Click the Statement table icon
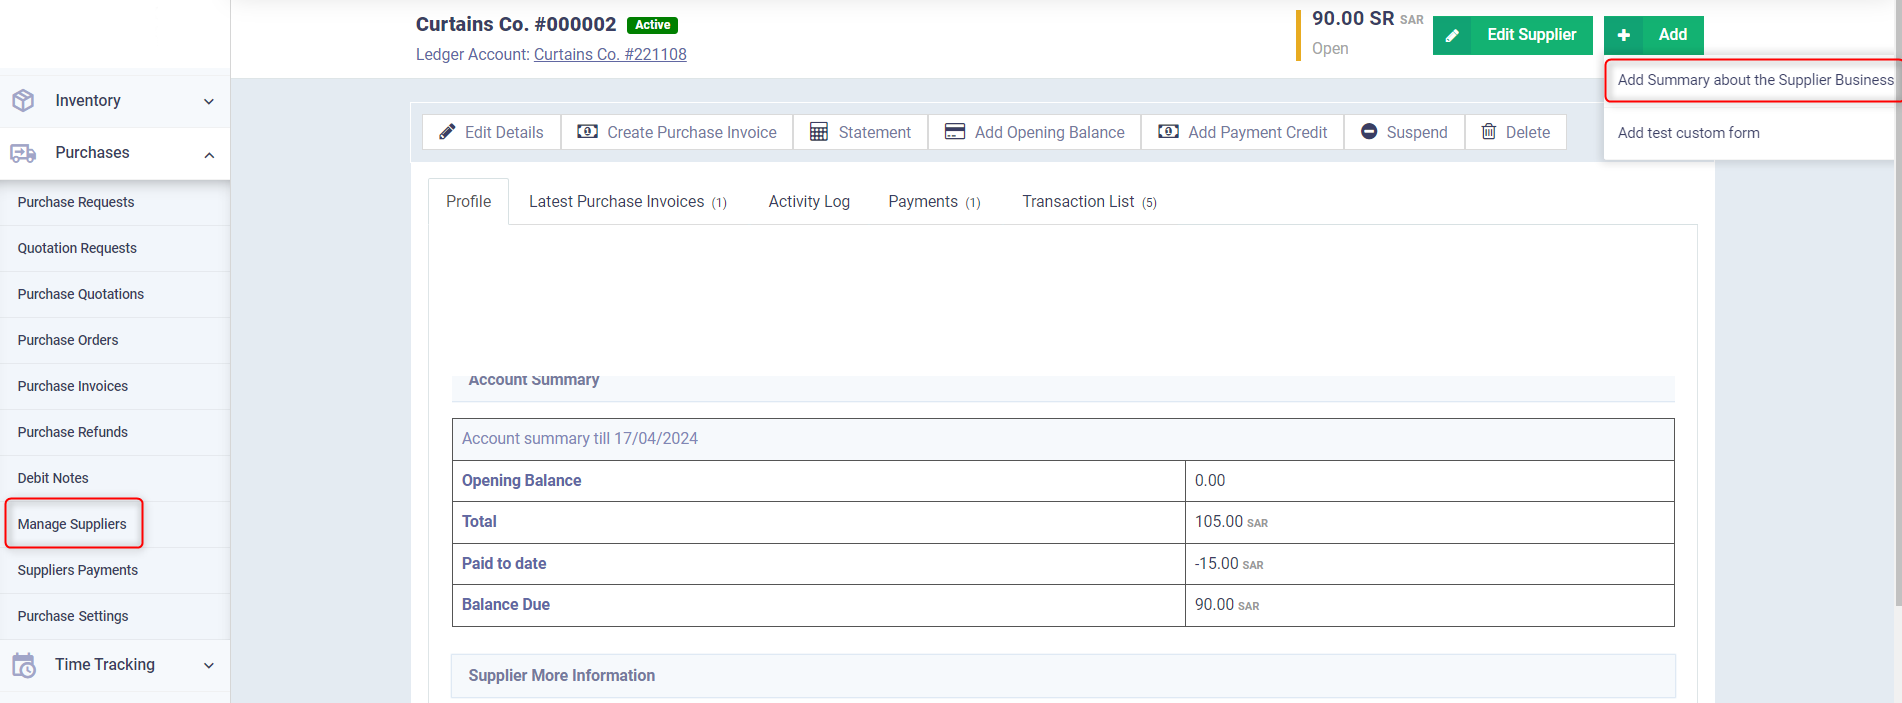This screenshot has width=1902, height=703. [819, 132]
